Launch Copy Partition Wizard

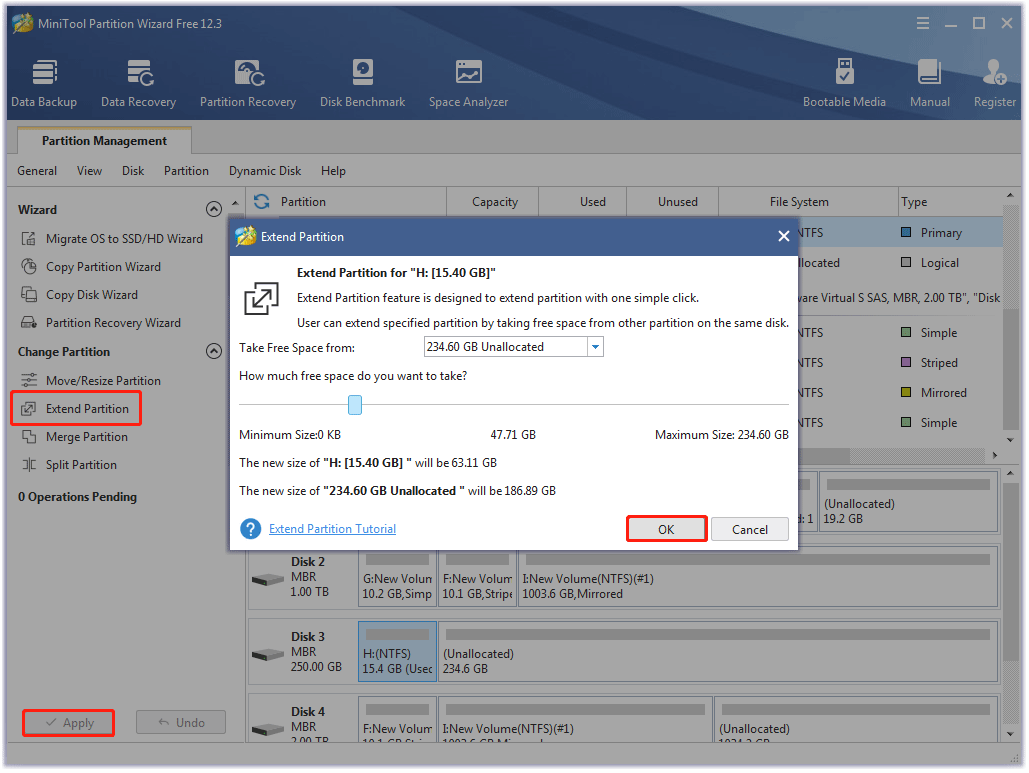[91, 267]
